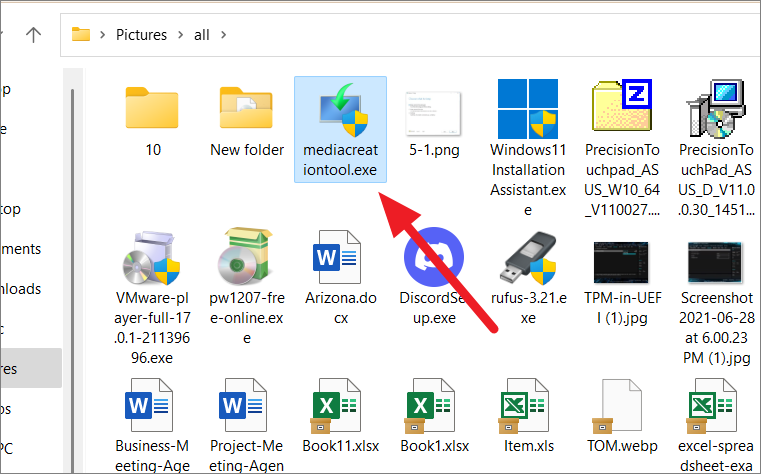Click the folder icon in the address bar

click(81, 34)
